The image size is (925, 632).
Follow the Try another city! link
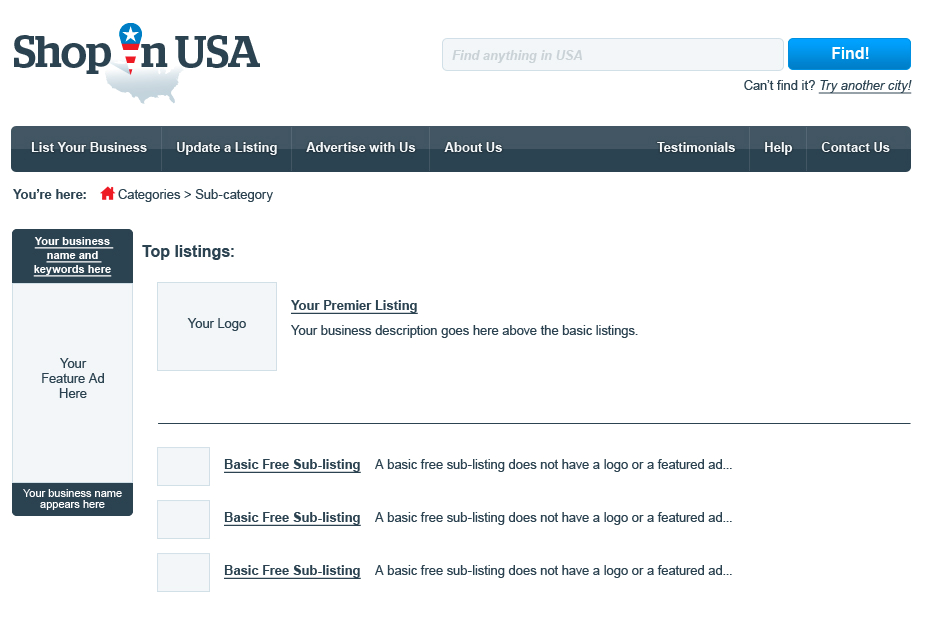click(x=865, y=86)
